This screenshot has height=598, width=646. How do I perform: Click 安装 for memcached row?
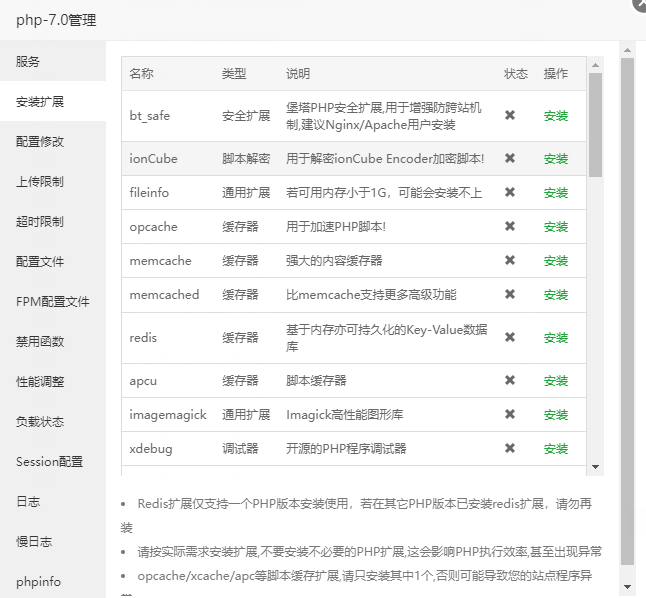point(556,295)
